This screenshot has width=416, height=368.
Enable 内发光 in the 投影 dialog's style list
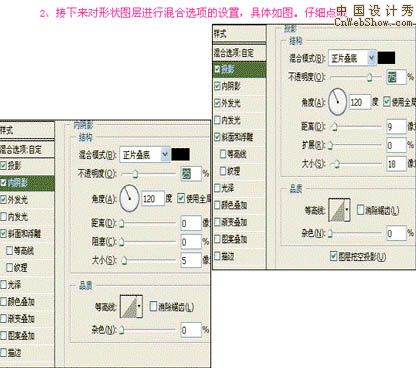click(217, 120)
